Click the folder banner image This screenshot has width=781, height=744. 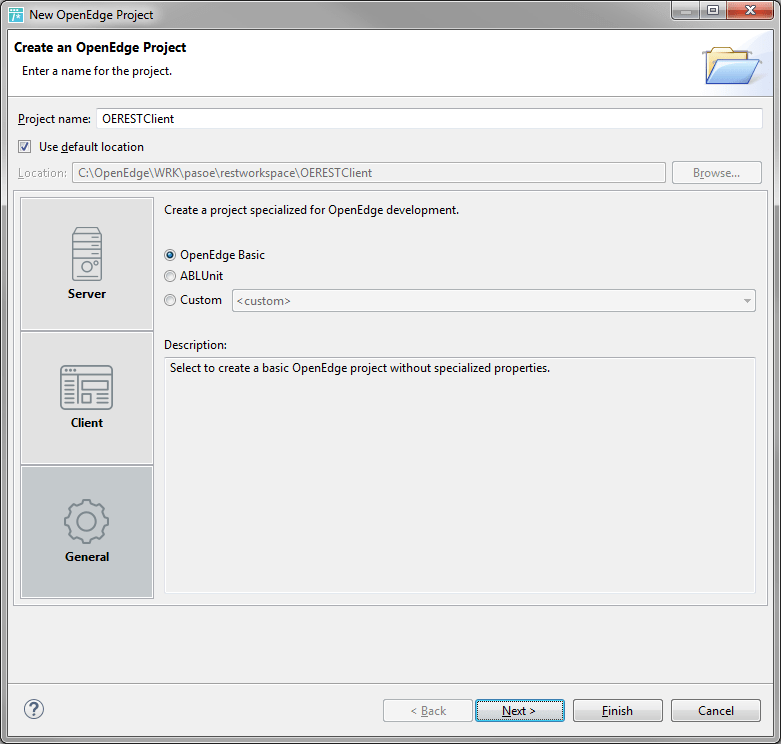[731, 65]
